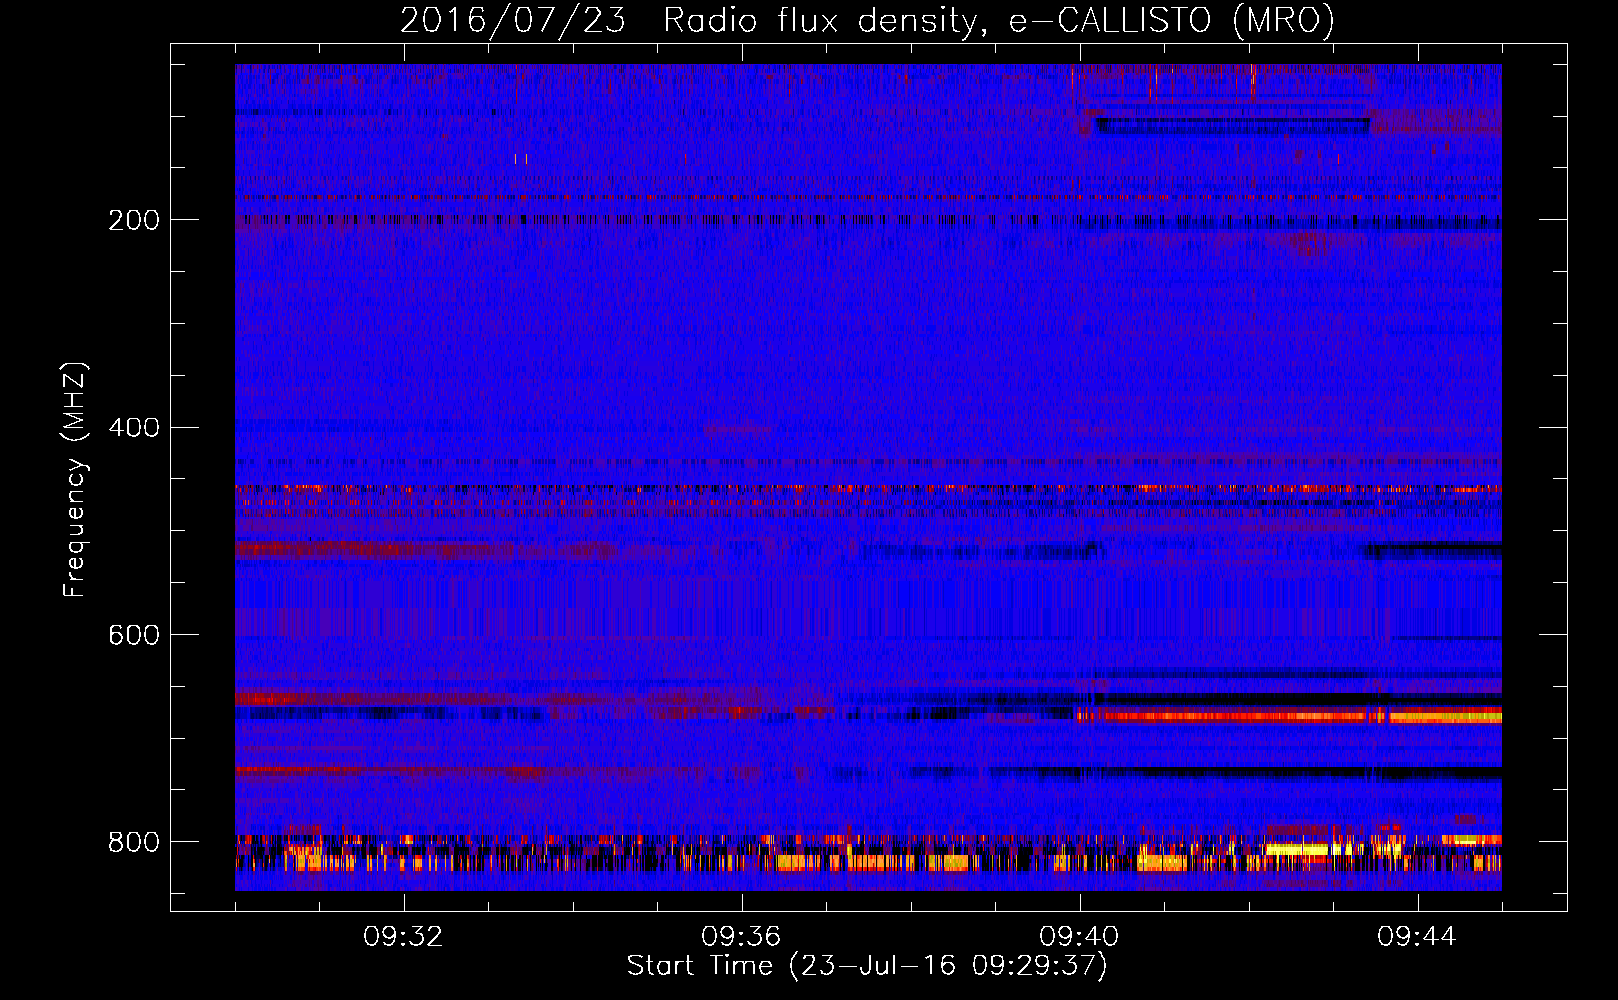Click the 09:36 time tick label

pos(742,937)
